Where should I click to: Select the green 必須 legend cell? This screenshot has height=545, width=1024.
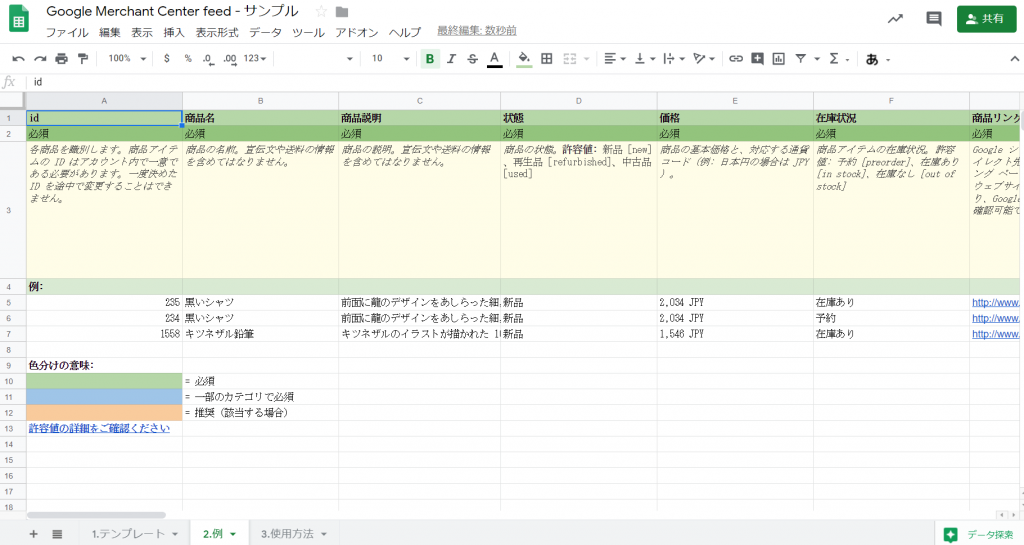point(104,381)
